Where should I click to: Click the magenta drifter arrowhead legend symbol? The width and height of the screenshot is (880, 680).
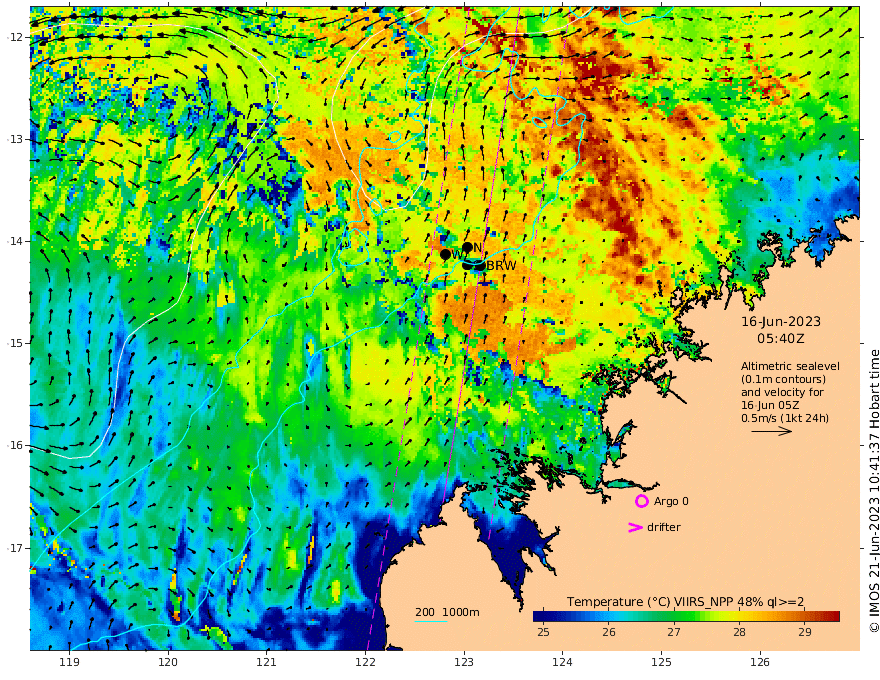pyautogui.click(x=635, y=527)
